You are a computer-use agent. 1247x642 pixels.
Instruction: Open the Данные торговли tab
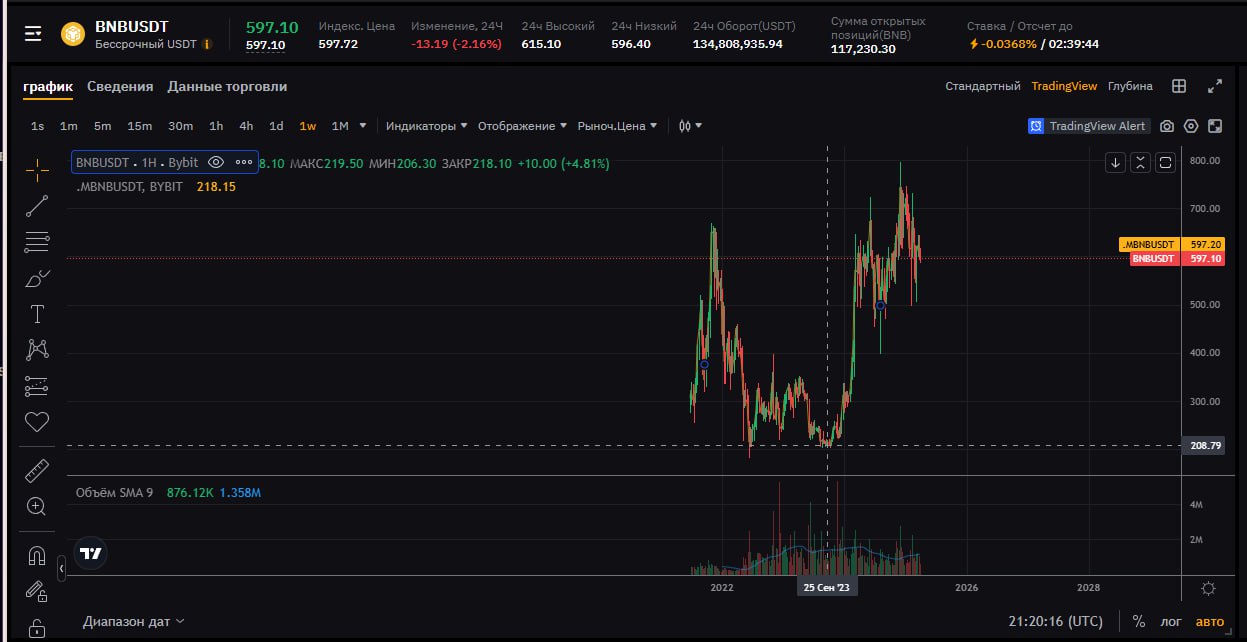[x=227, y=87]
